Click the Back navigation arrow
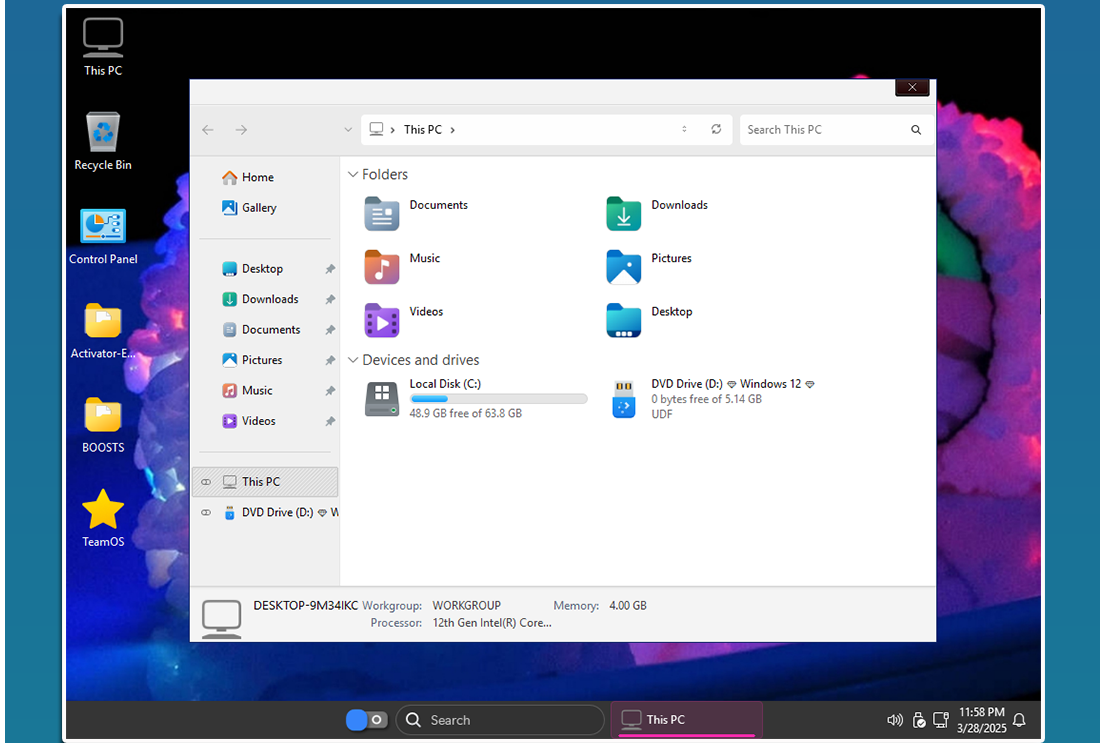Image resolution: width=1108 pixels, height=743 pixels. [208, 130]
